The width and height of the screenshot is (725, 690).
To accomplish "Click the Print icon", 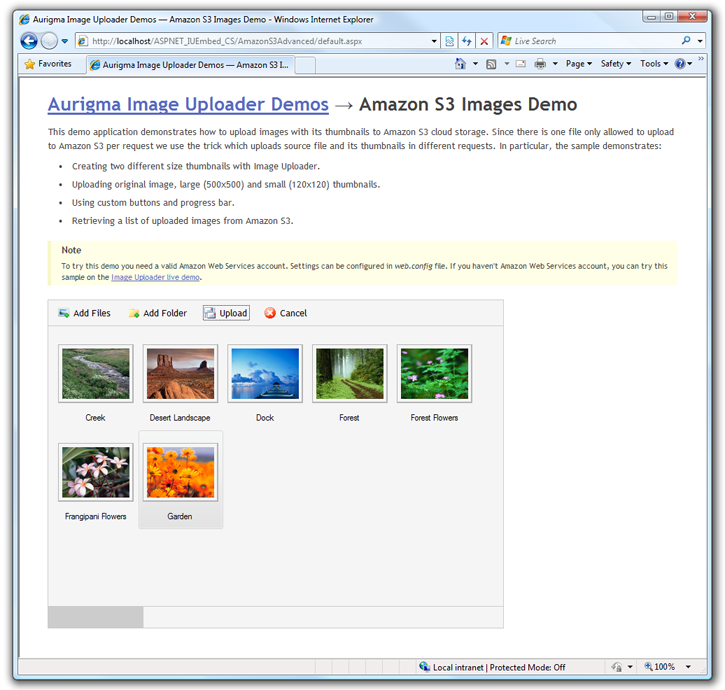I will click(x=540, y=64).
